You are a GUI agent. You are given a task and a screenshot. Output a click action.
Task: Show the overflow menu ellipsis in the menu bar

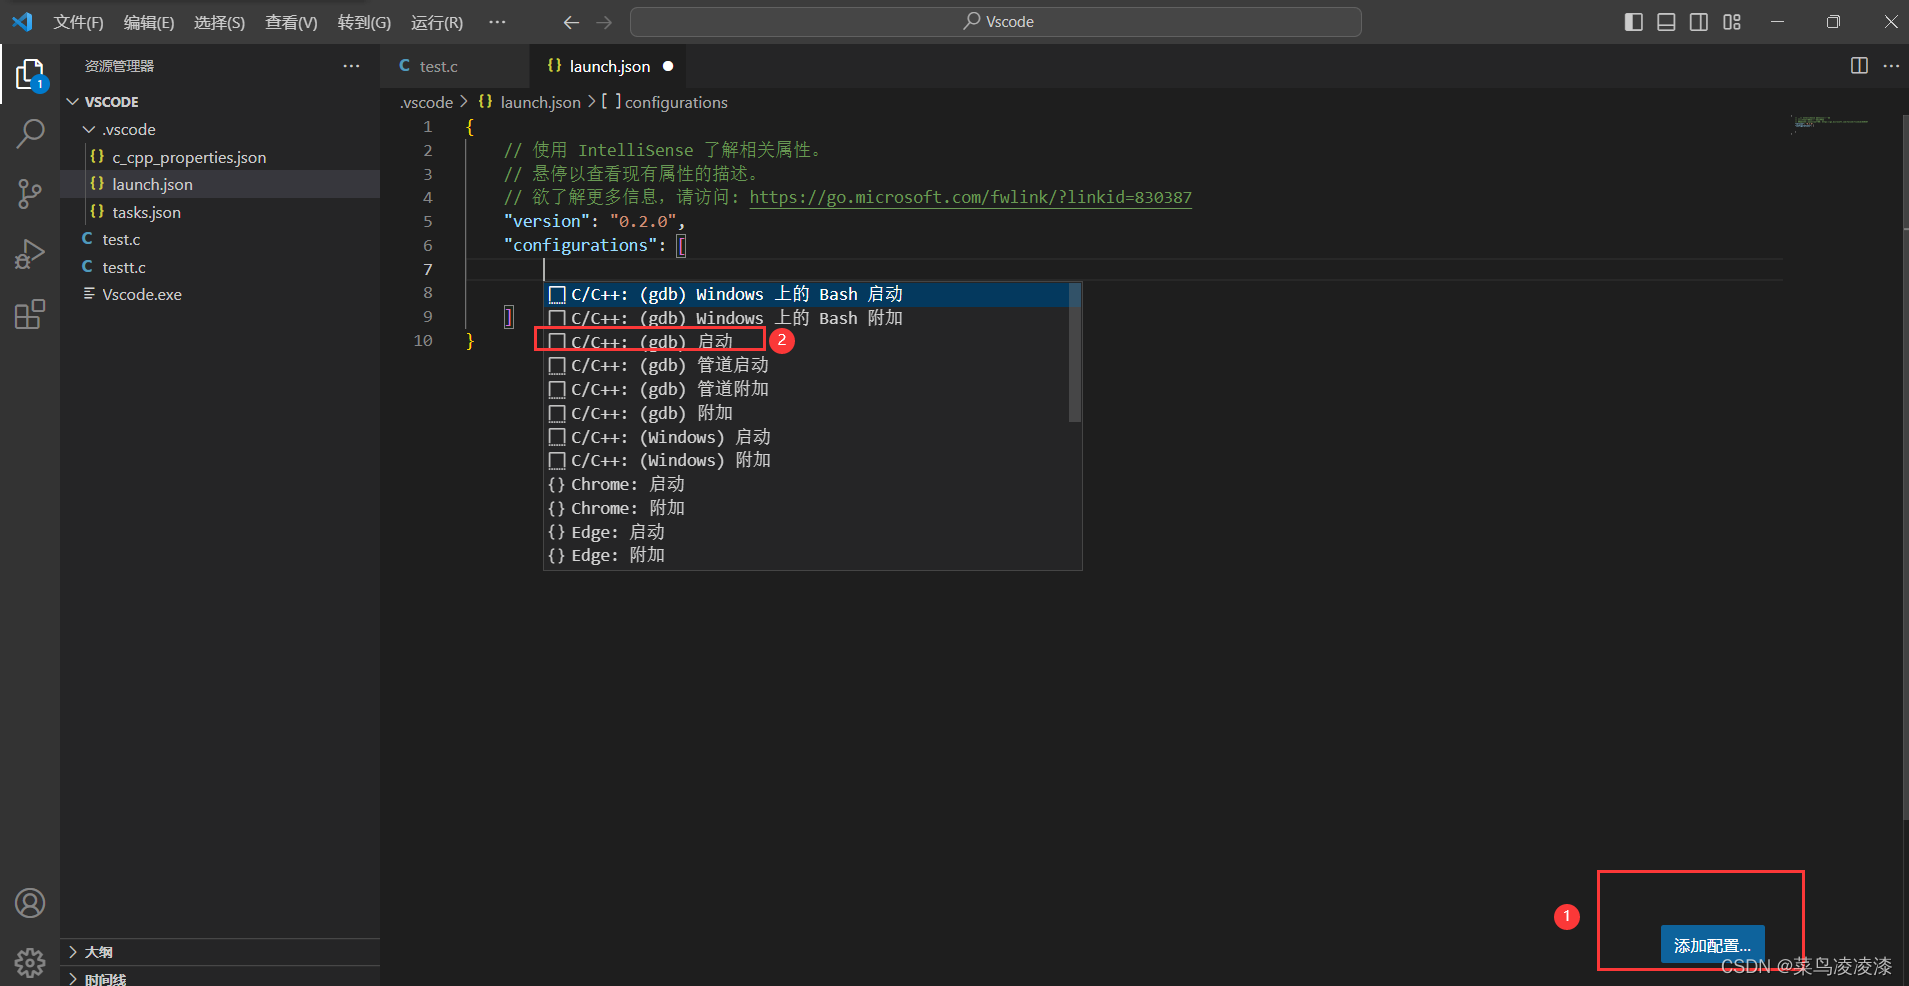point(497,22)
